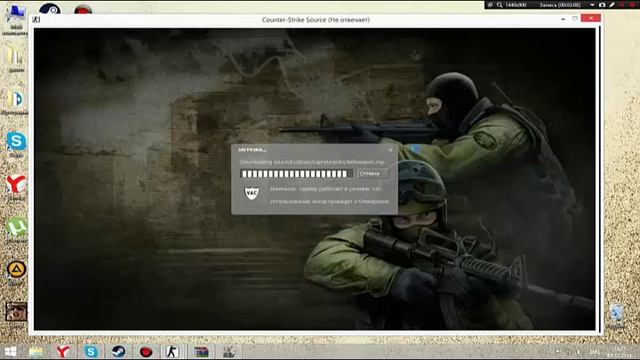640x360 pixels.
Task: Open the blue document desktop shortcut
Action: coord(16,99)
